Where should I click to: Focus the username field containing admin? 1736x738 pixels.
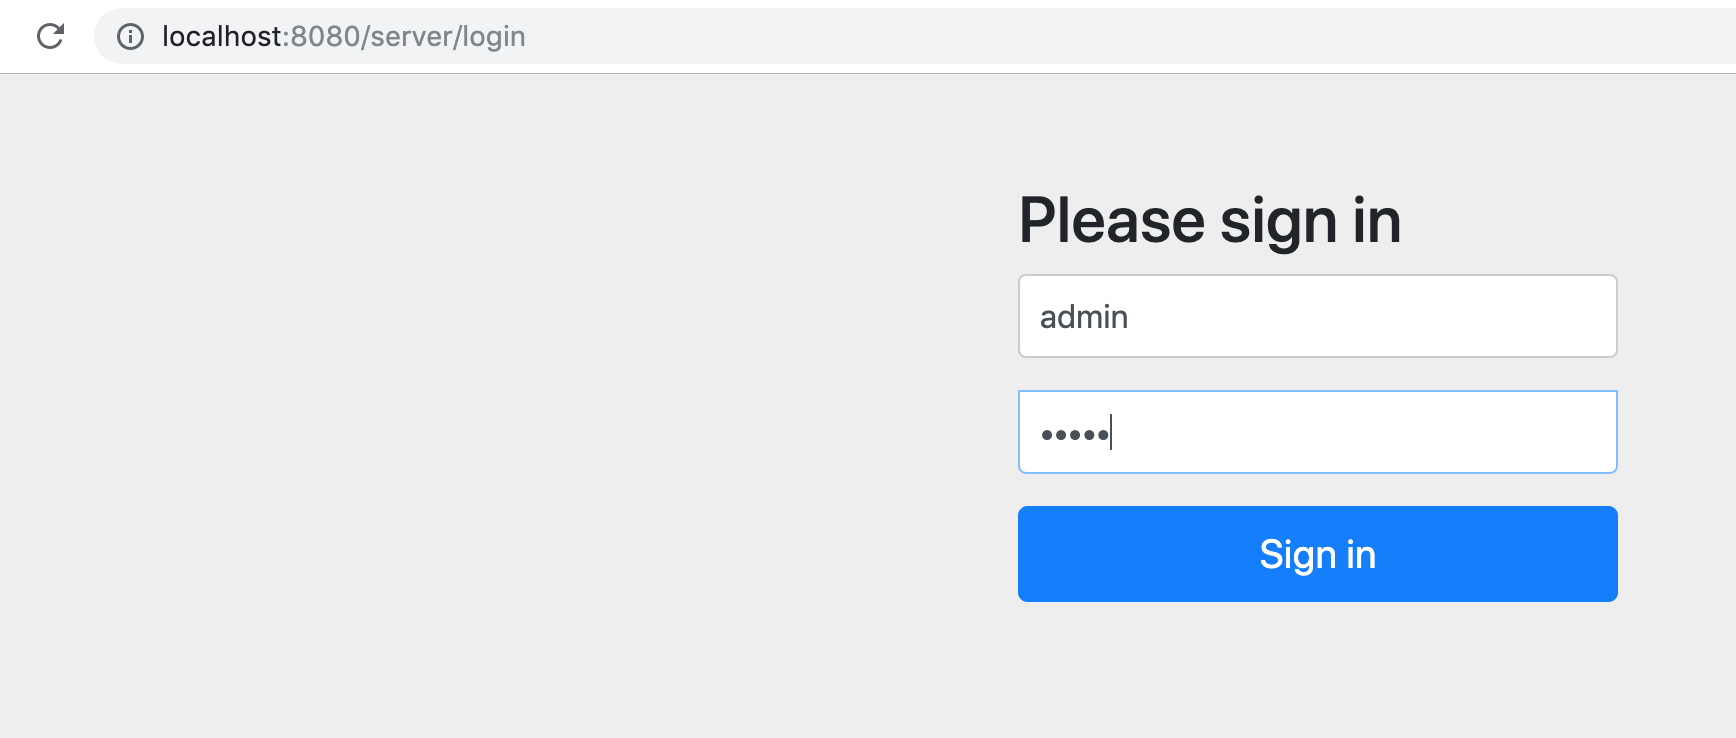tap(1317, 316)
